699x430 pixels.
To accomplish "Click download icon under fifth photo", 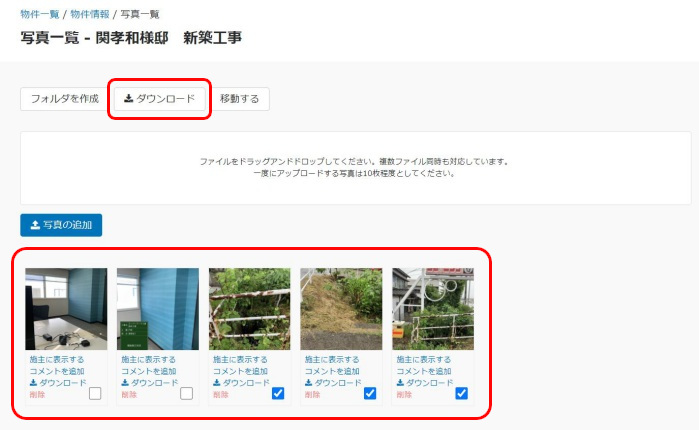I will pos(400,383).
